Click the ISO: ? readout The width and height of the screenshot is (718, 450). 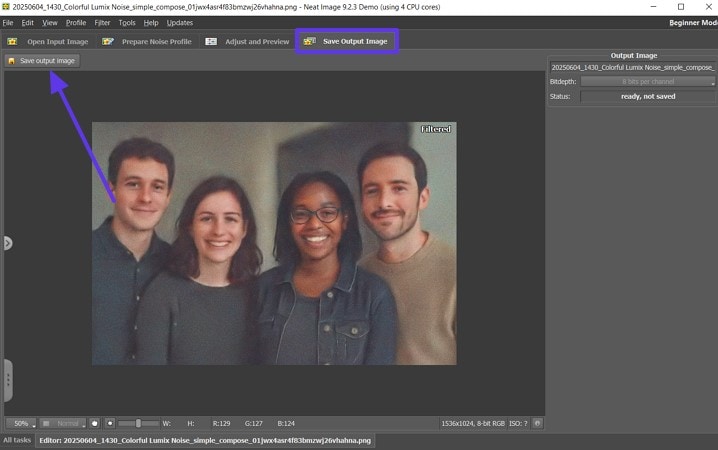tap(518, 423)
